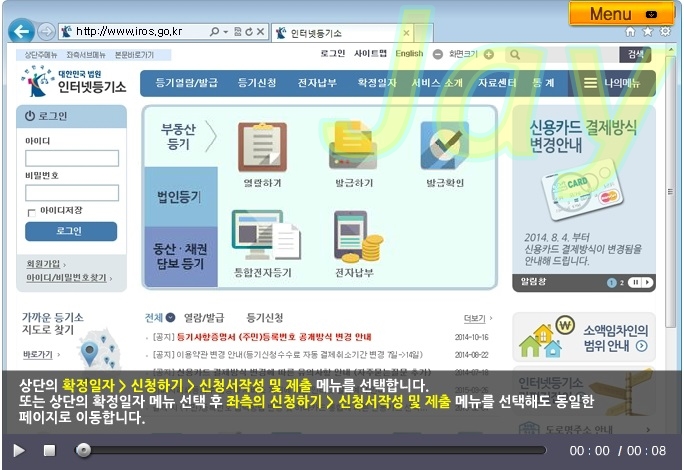
Task: Open the Menu dropdown button
Action: click(621, 14)
